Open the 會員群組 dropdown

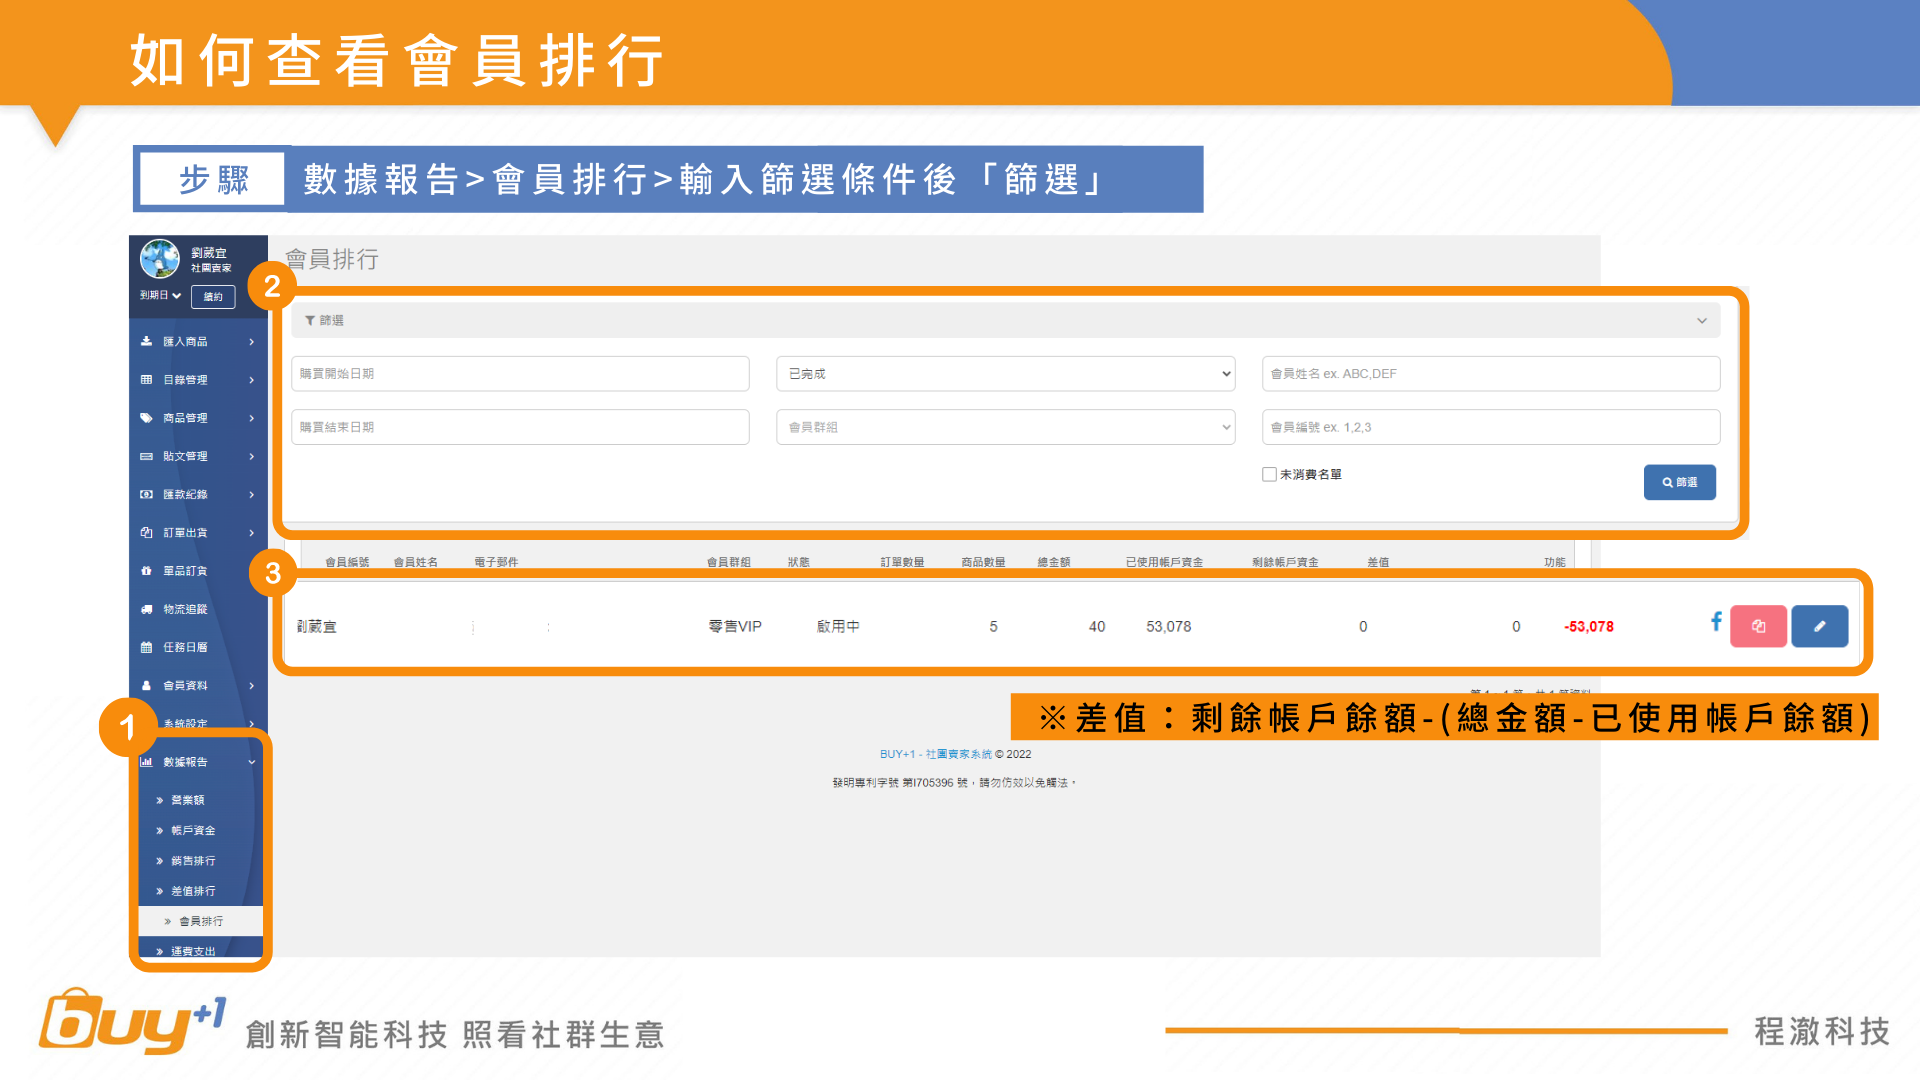[1005, 427]
